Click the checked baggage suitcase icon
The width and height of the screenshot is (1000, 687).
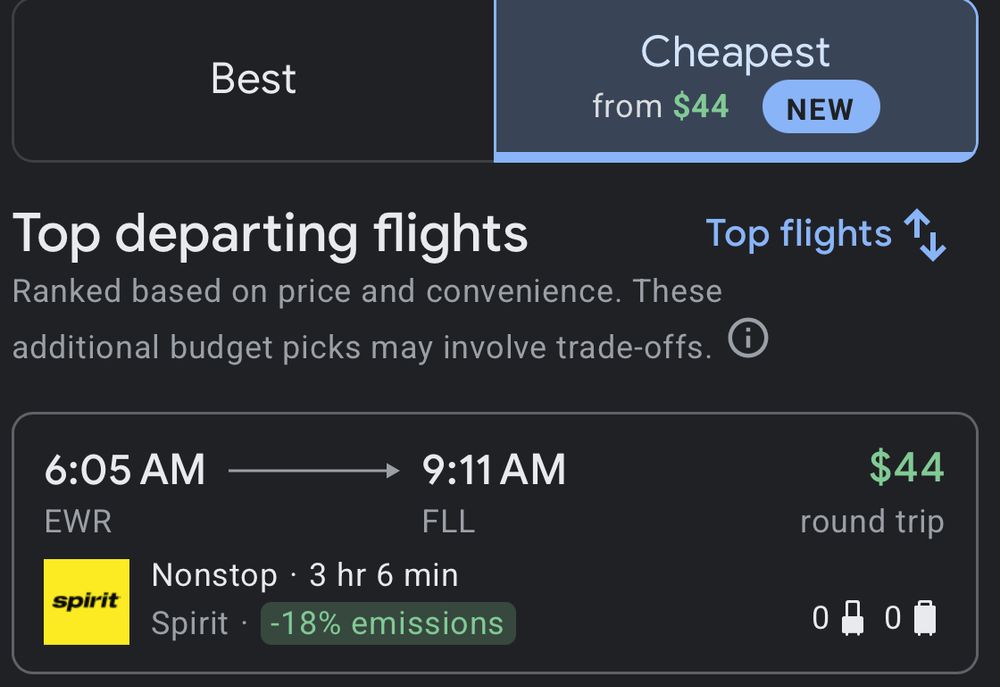pos(925,619)
